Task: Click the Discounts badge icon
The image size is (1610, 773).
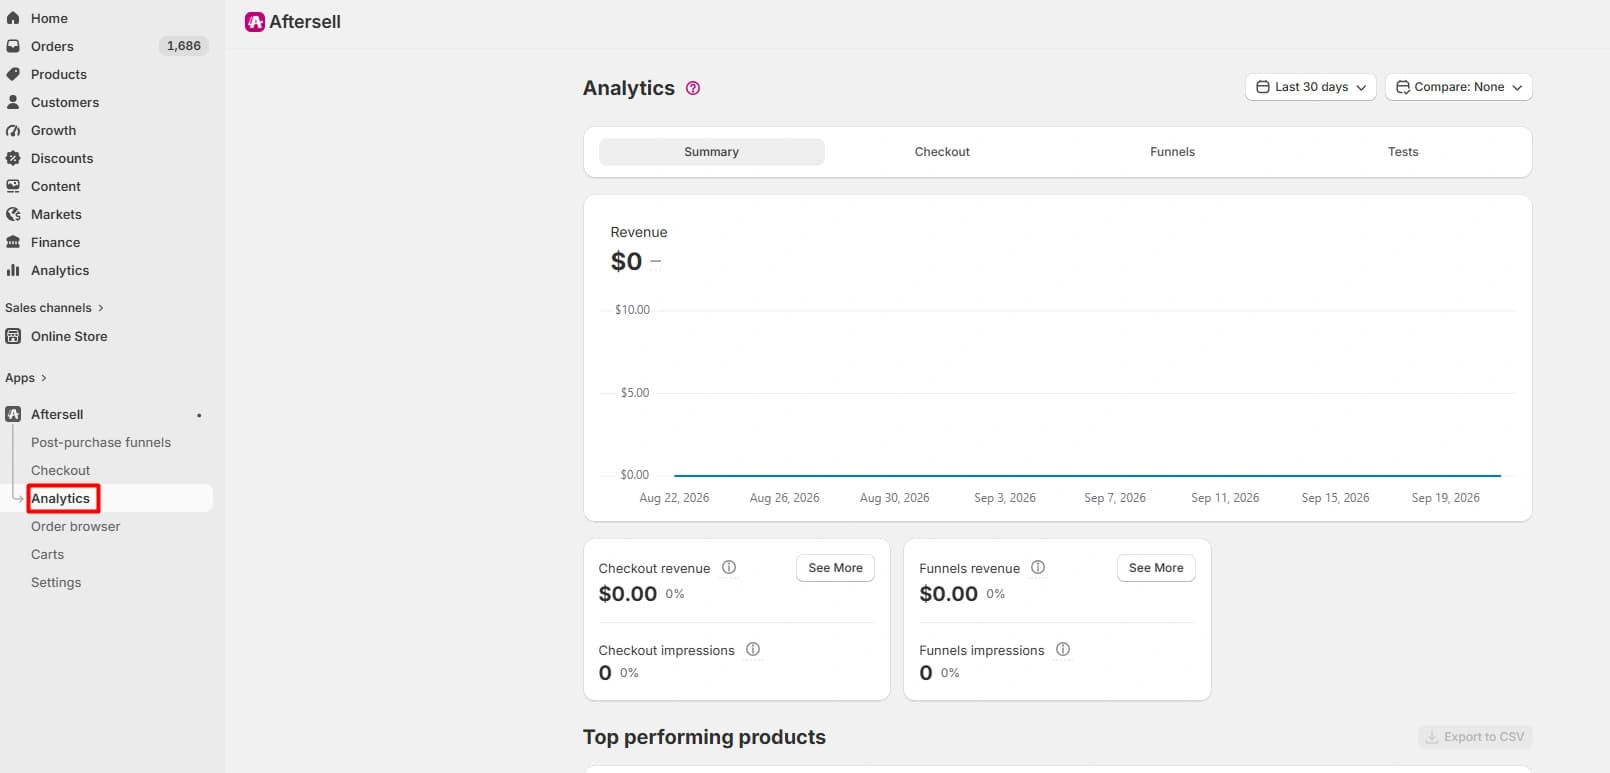Action: pos(13,158)
